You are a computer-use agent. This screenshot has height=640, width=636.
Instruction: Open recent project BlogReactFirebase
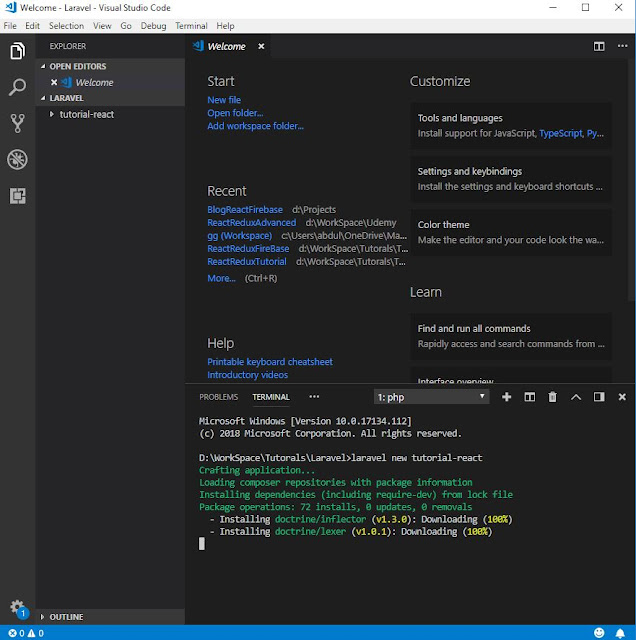(245, 209)
